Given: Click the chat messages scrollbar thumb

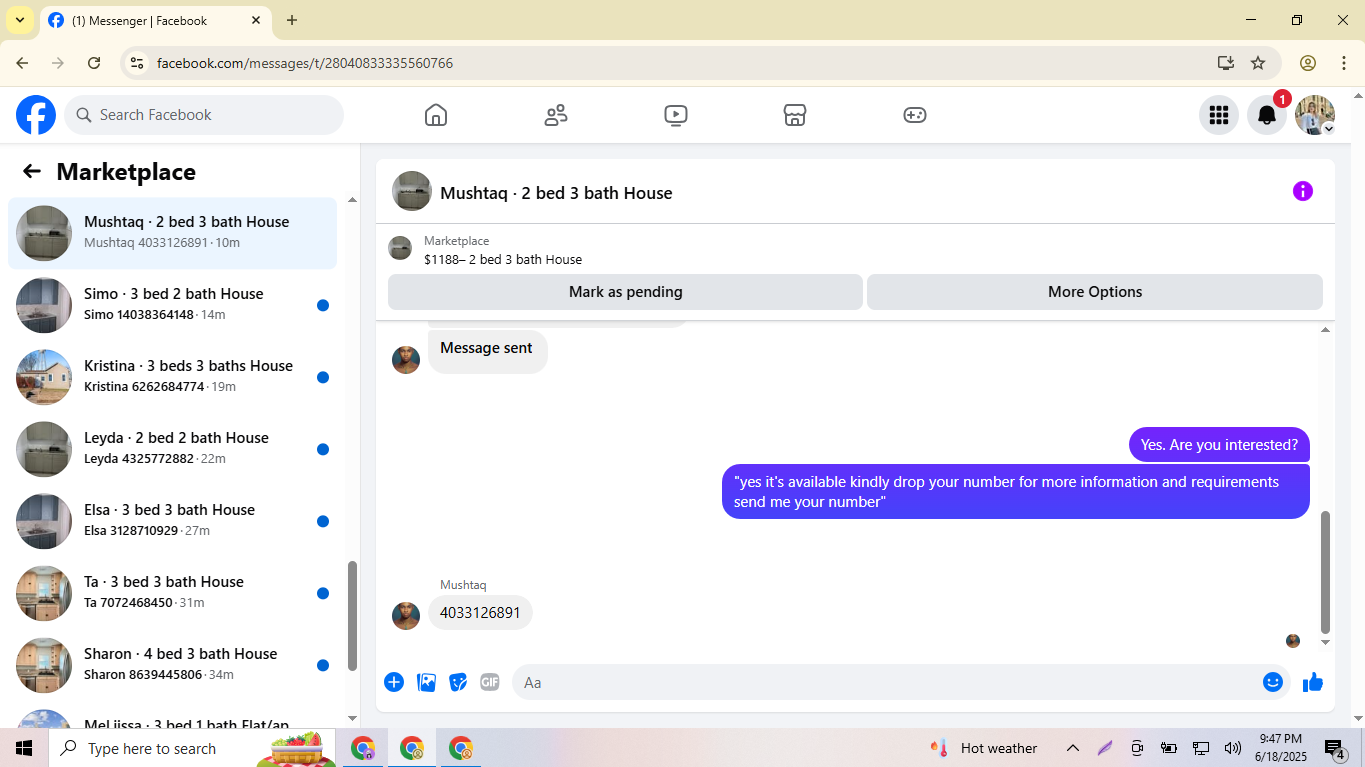Looking at the screenshot, I should [1326, 572].
